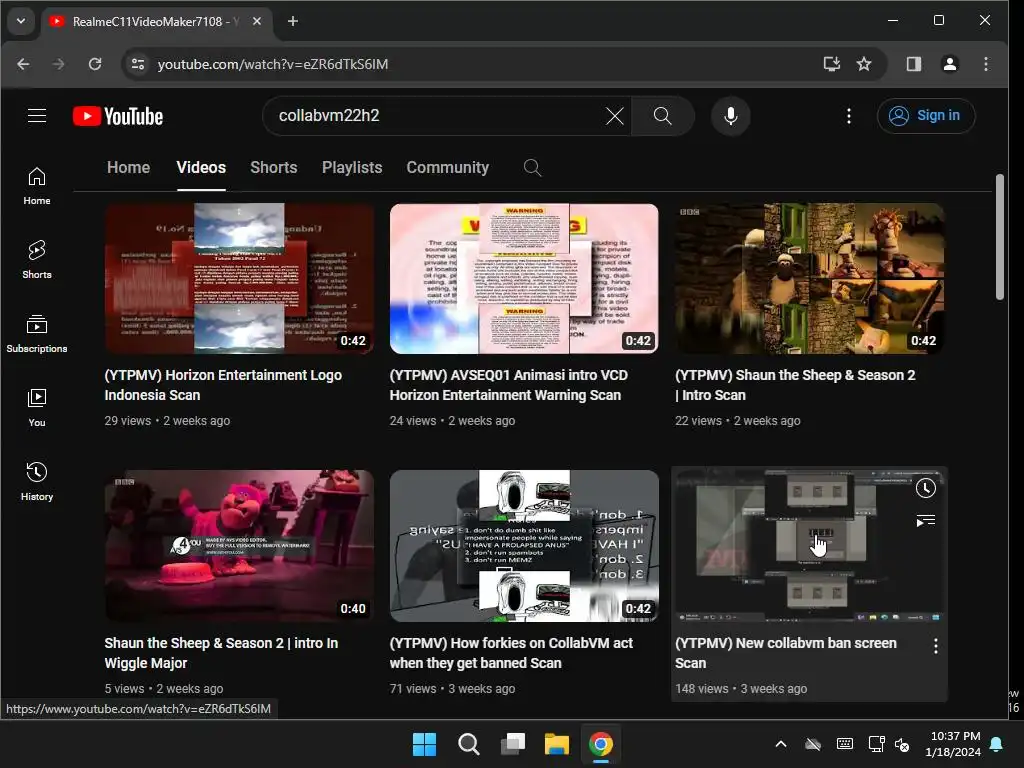Click the youtube.com address bar URL

coord(273,64)
